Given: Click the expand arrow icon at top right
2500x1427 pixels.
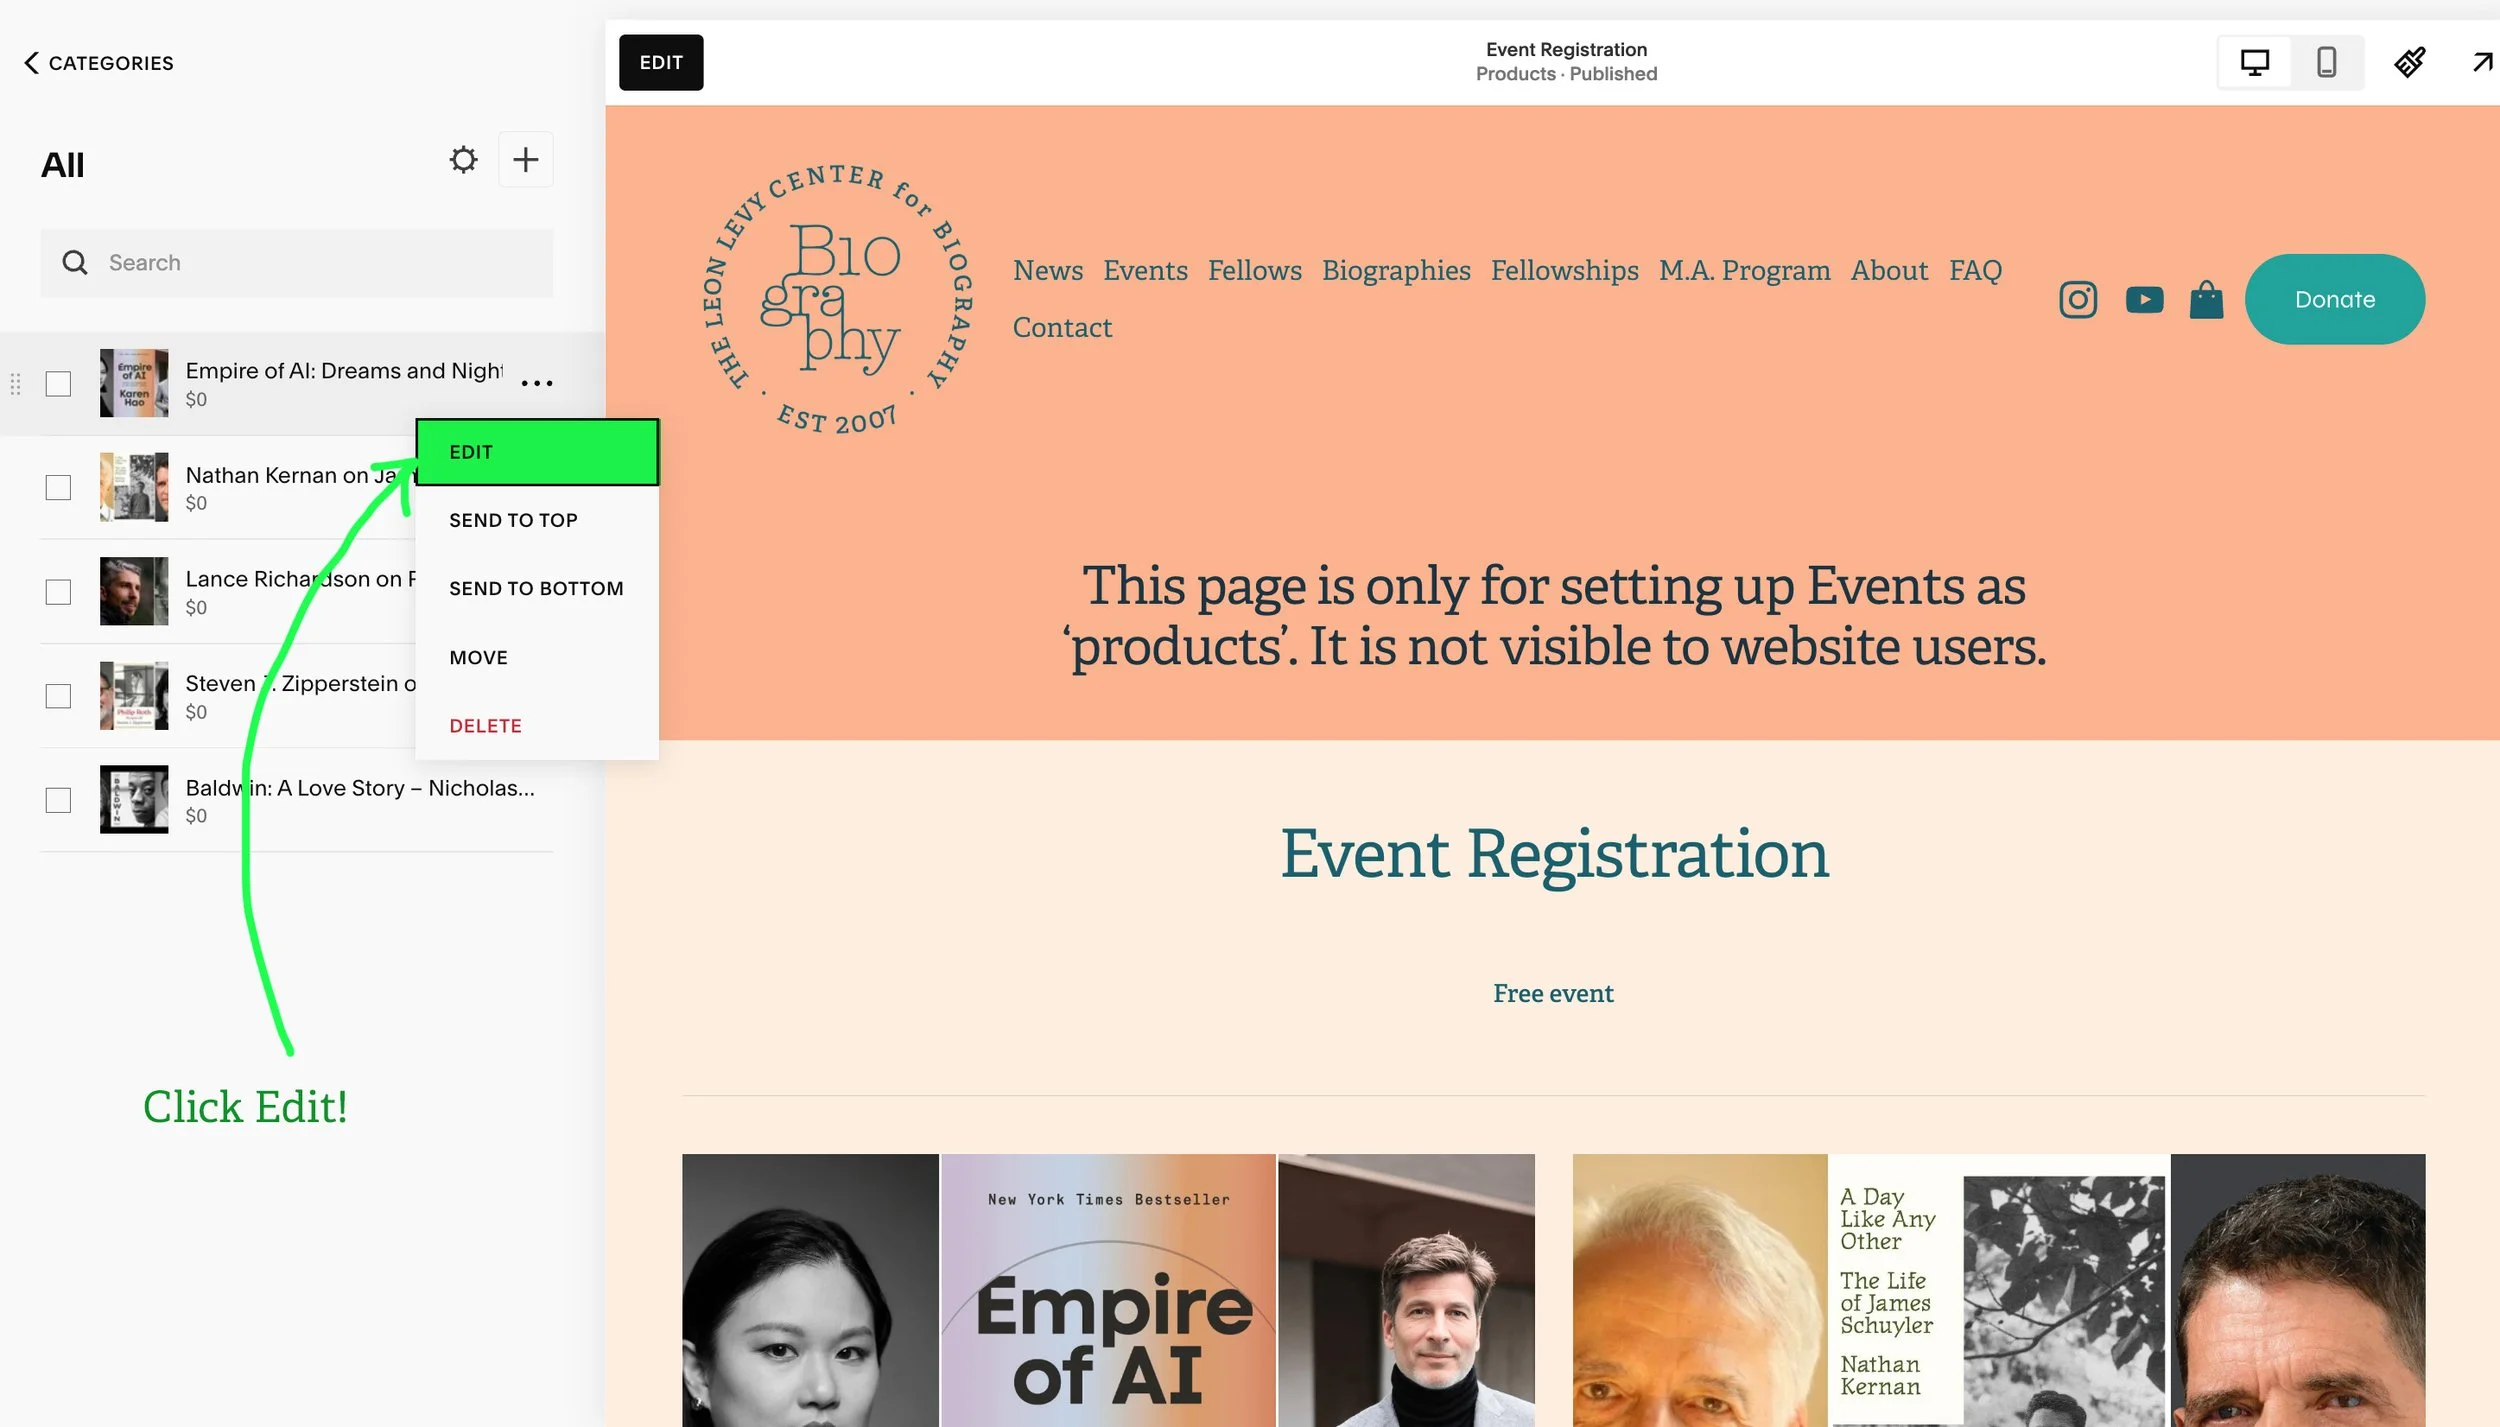Looking at the screenshot, I should pyautogui.click(x=2482, y=63).
